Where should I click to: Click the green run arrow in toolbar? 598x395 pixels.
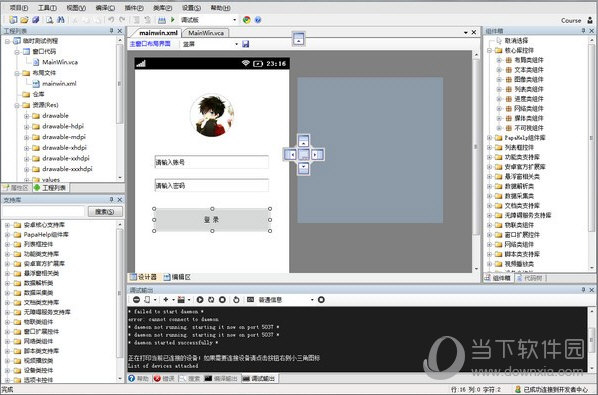pyautogui.click(x=173, y=20)
